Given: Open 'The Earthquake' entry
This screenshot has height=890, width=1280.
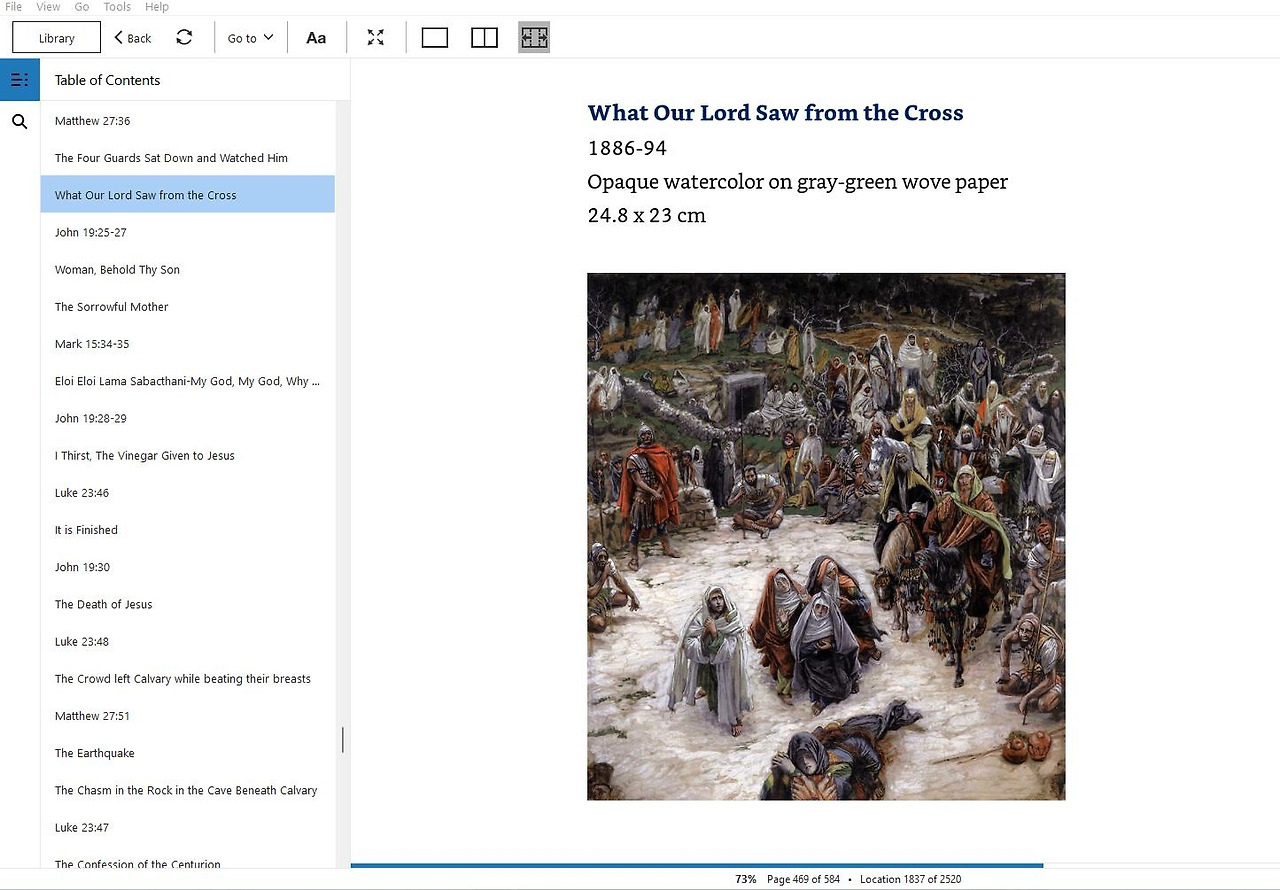Looking at the screenshot, I should tap(188, 753).
